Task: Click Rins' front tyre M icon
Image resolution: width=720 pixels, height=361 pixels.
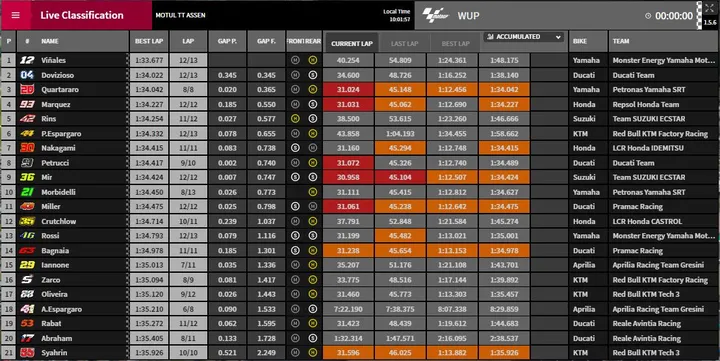Action: pos(295,118)
